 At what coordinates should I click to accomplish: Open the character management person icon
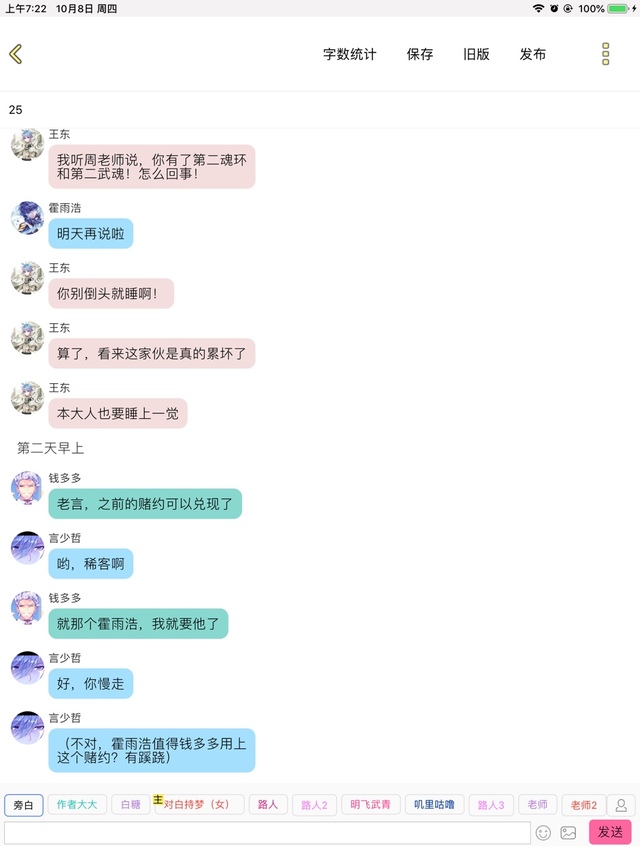click(621, 805)
